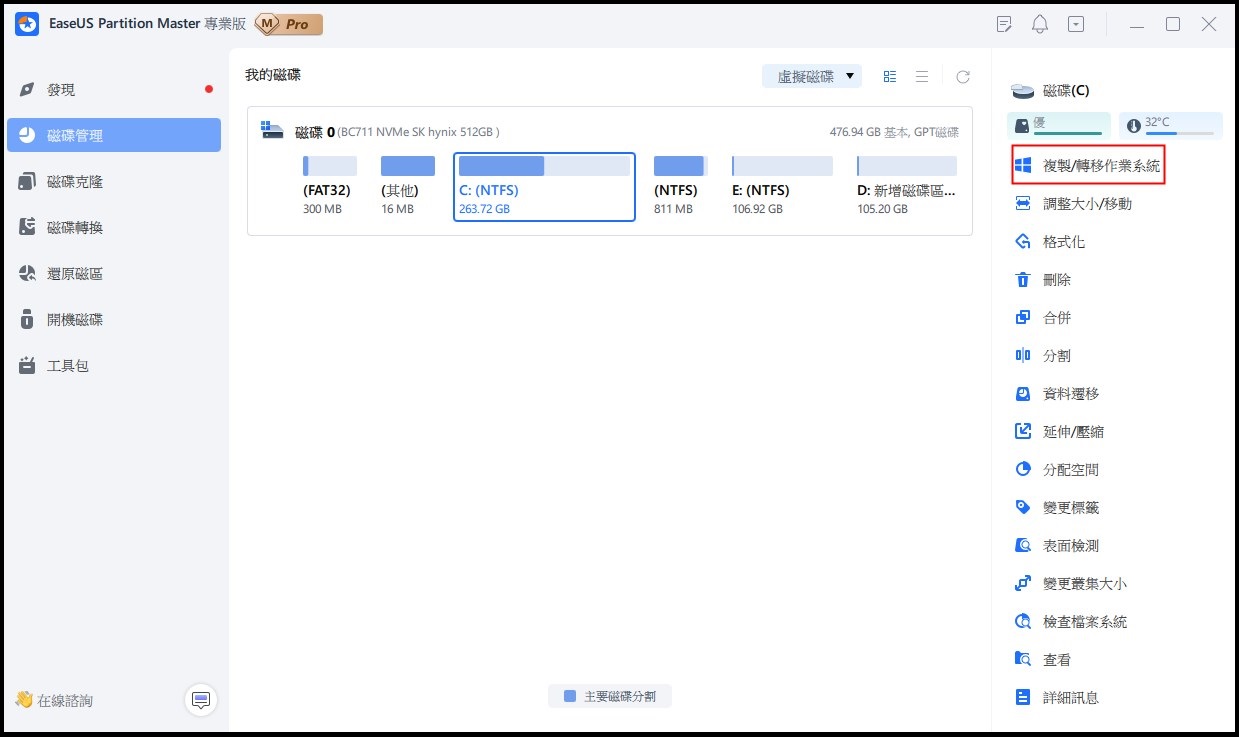Click 刪除 in the operations list
The width and height of the screenshot is (1239, 737).
[1043, 280]
